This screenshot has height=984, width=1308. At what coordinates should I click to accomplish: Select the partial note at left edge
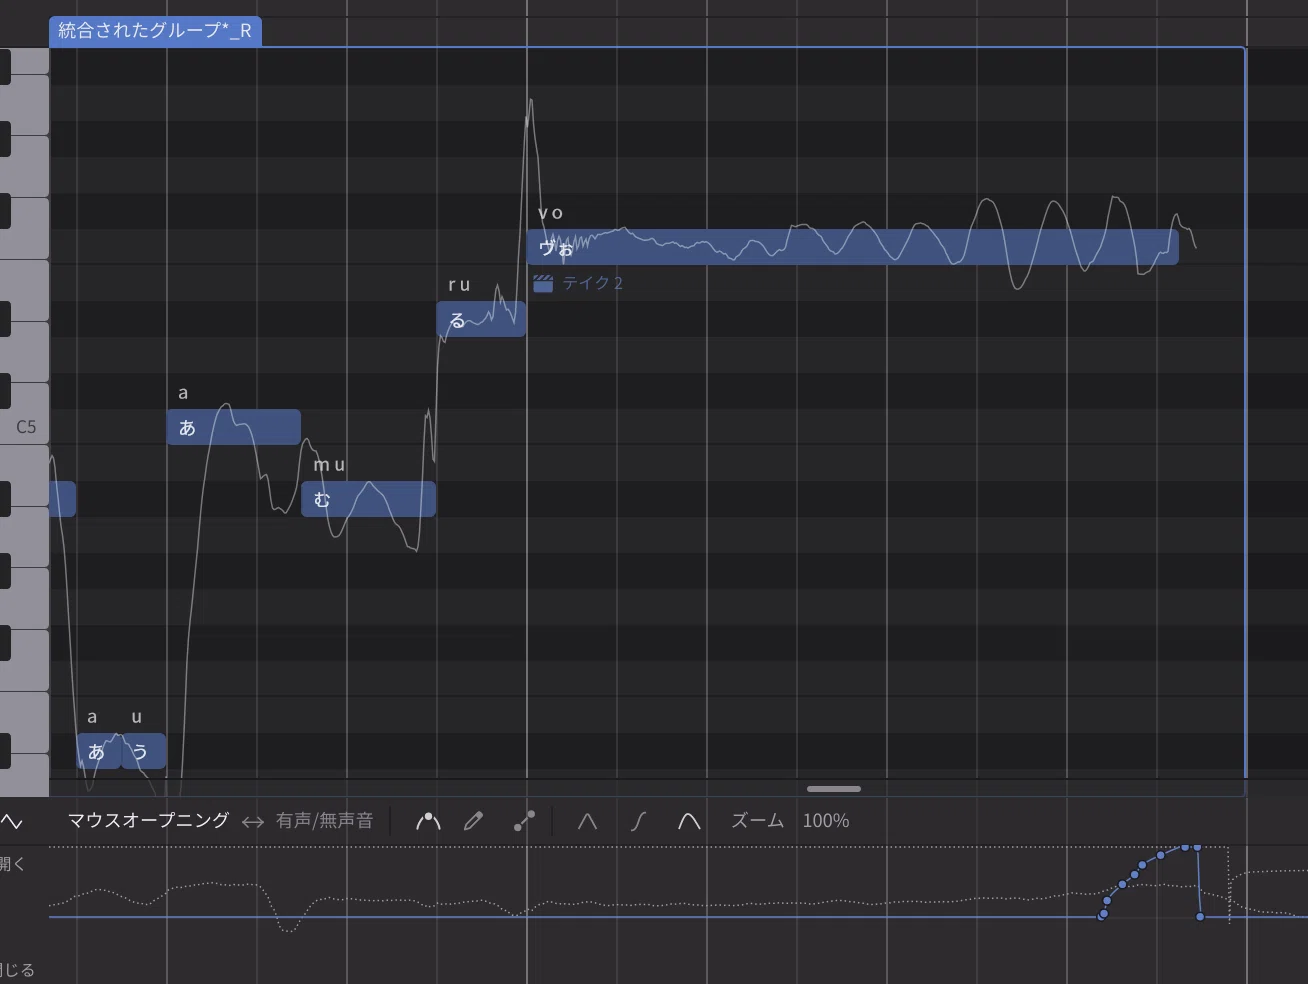coord(62,499)
